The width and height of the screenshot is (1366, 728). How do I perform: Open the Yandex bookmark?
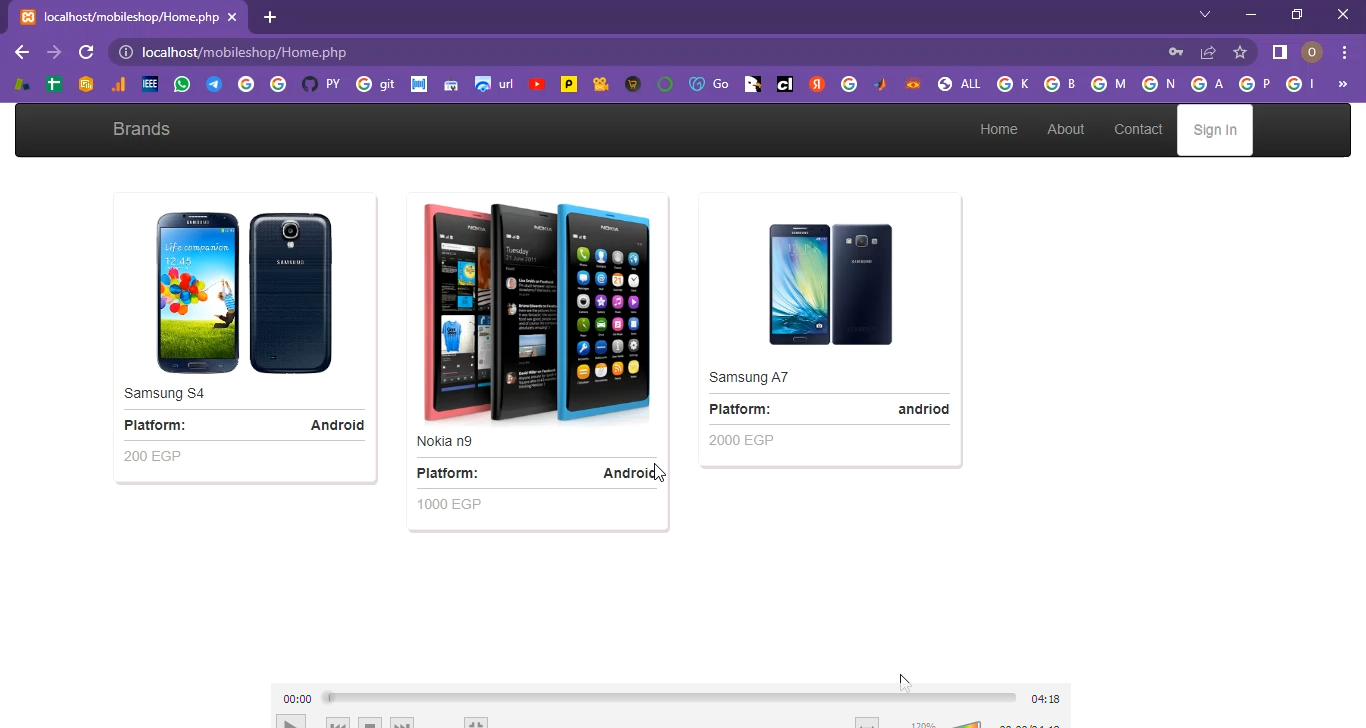point(817,85)
